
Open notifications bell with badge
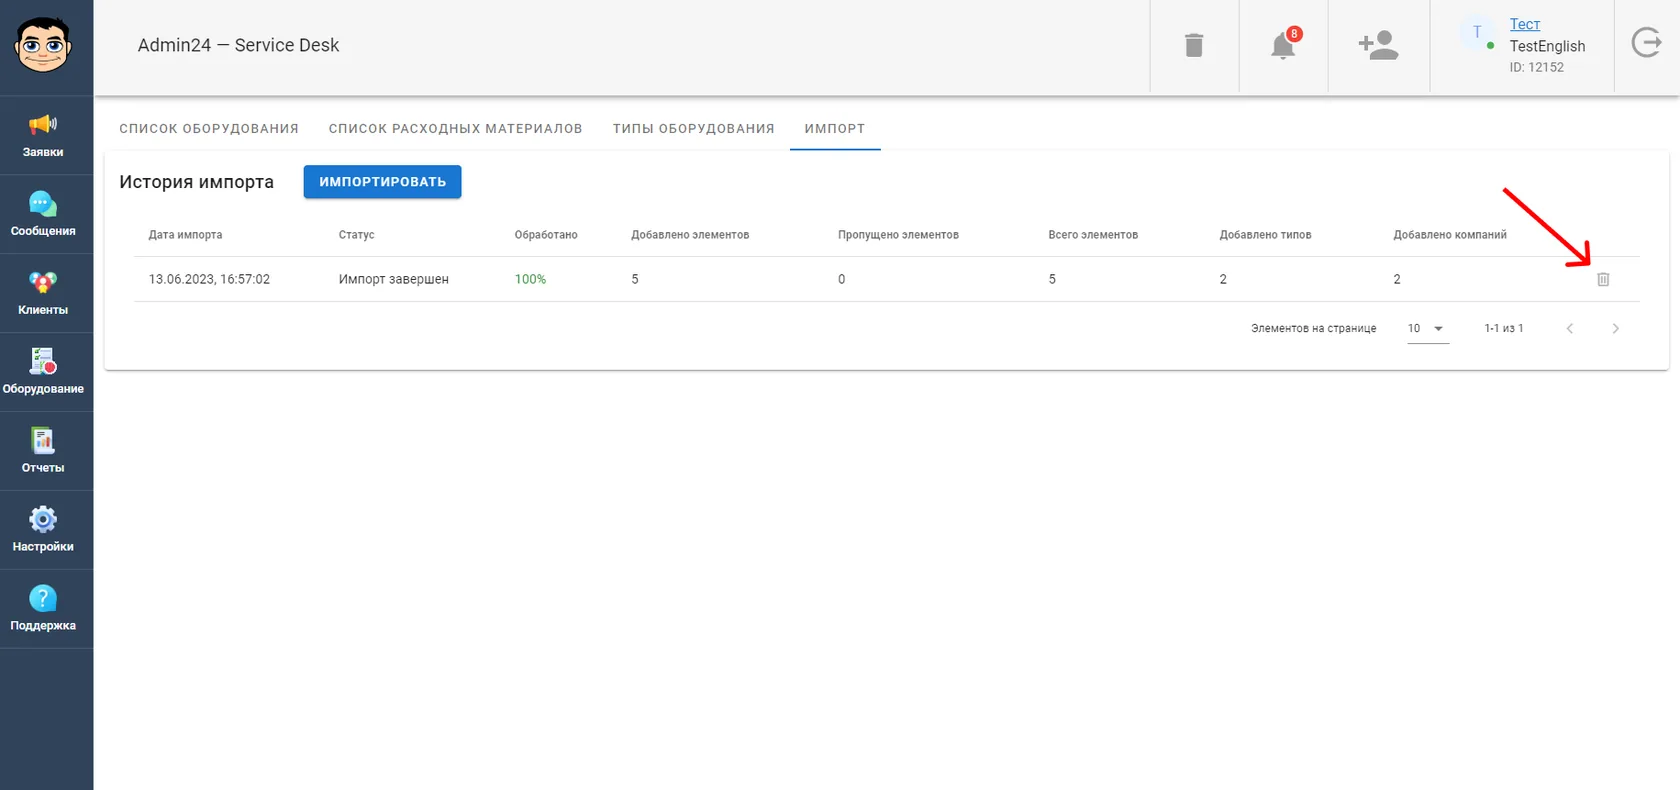[1284, 45]
